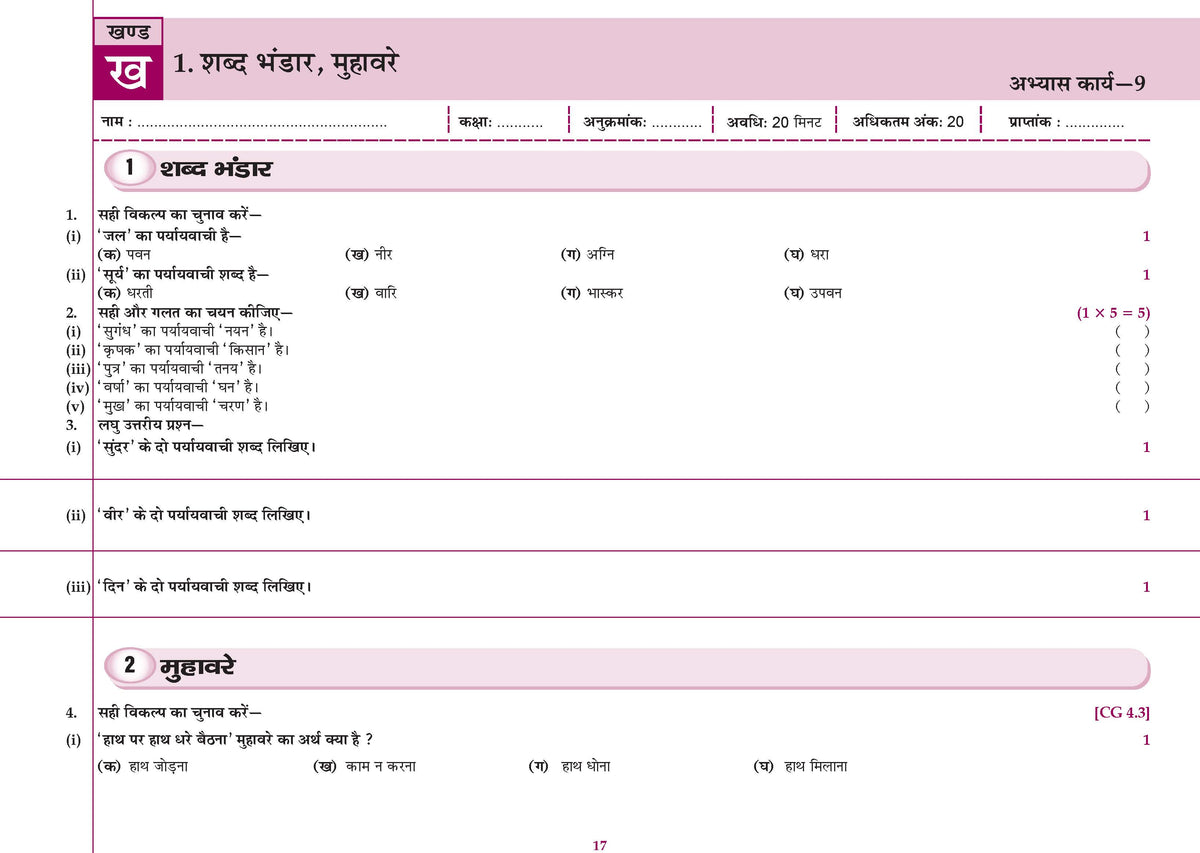Click the section heading 'मुहावरे'
The image size is (1200, 853).
(x=198, y=666)
